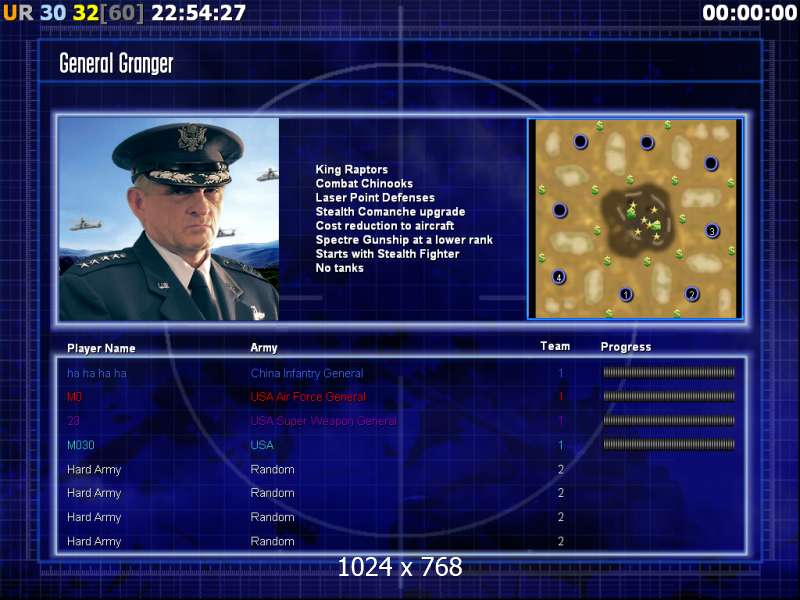Select player M0 in red
The width and height of the screenshot is (800, 600).
[74, 397]
